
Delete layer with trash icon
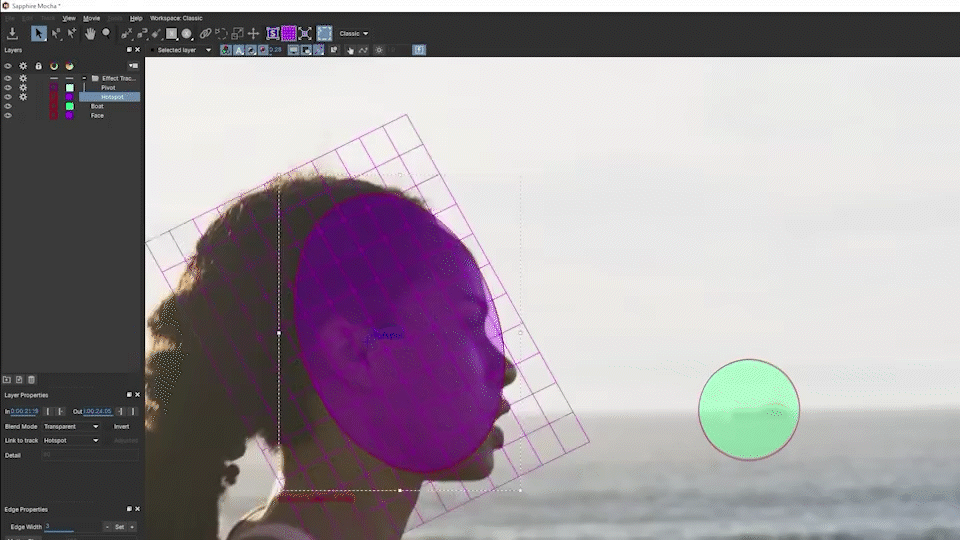[31, 380]
